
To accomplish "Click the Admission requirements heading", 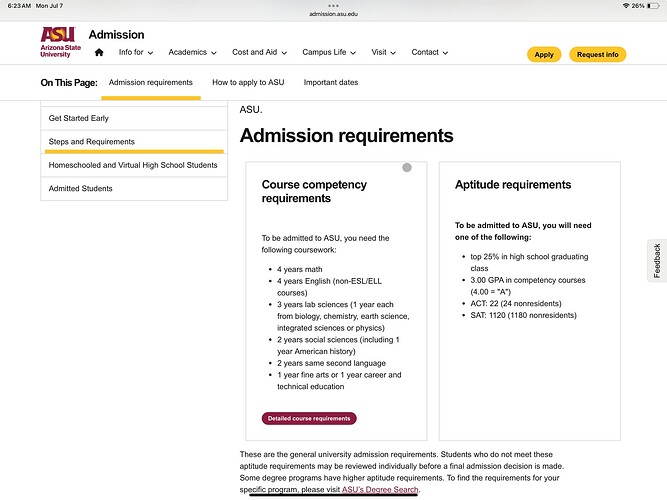I will [346, 136].
